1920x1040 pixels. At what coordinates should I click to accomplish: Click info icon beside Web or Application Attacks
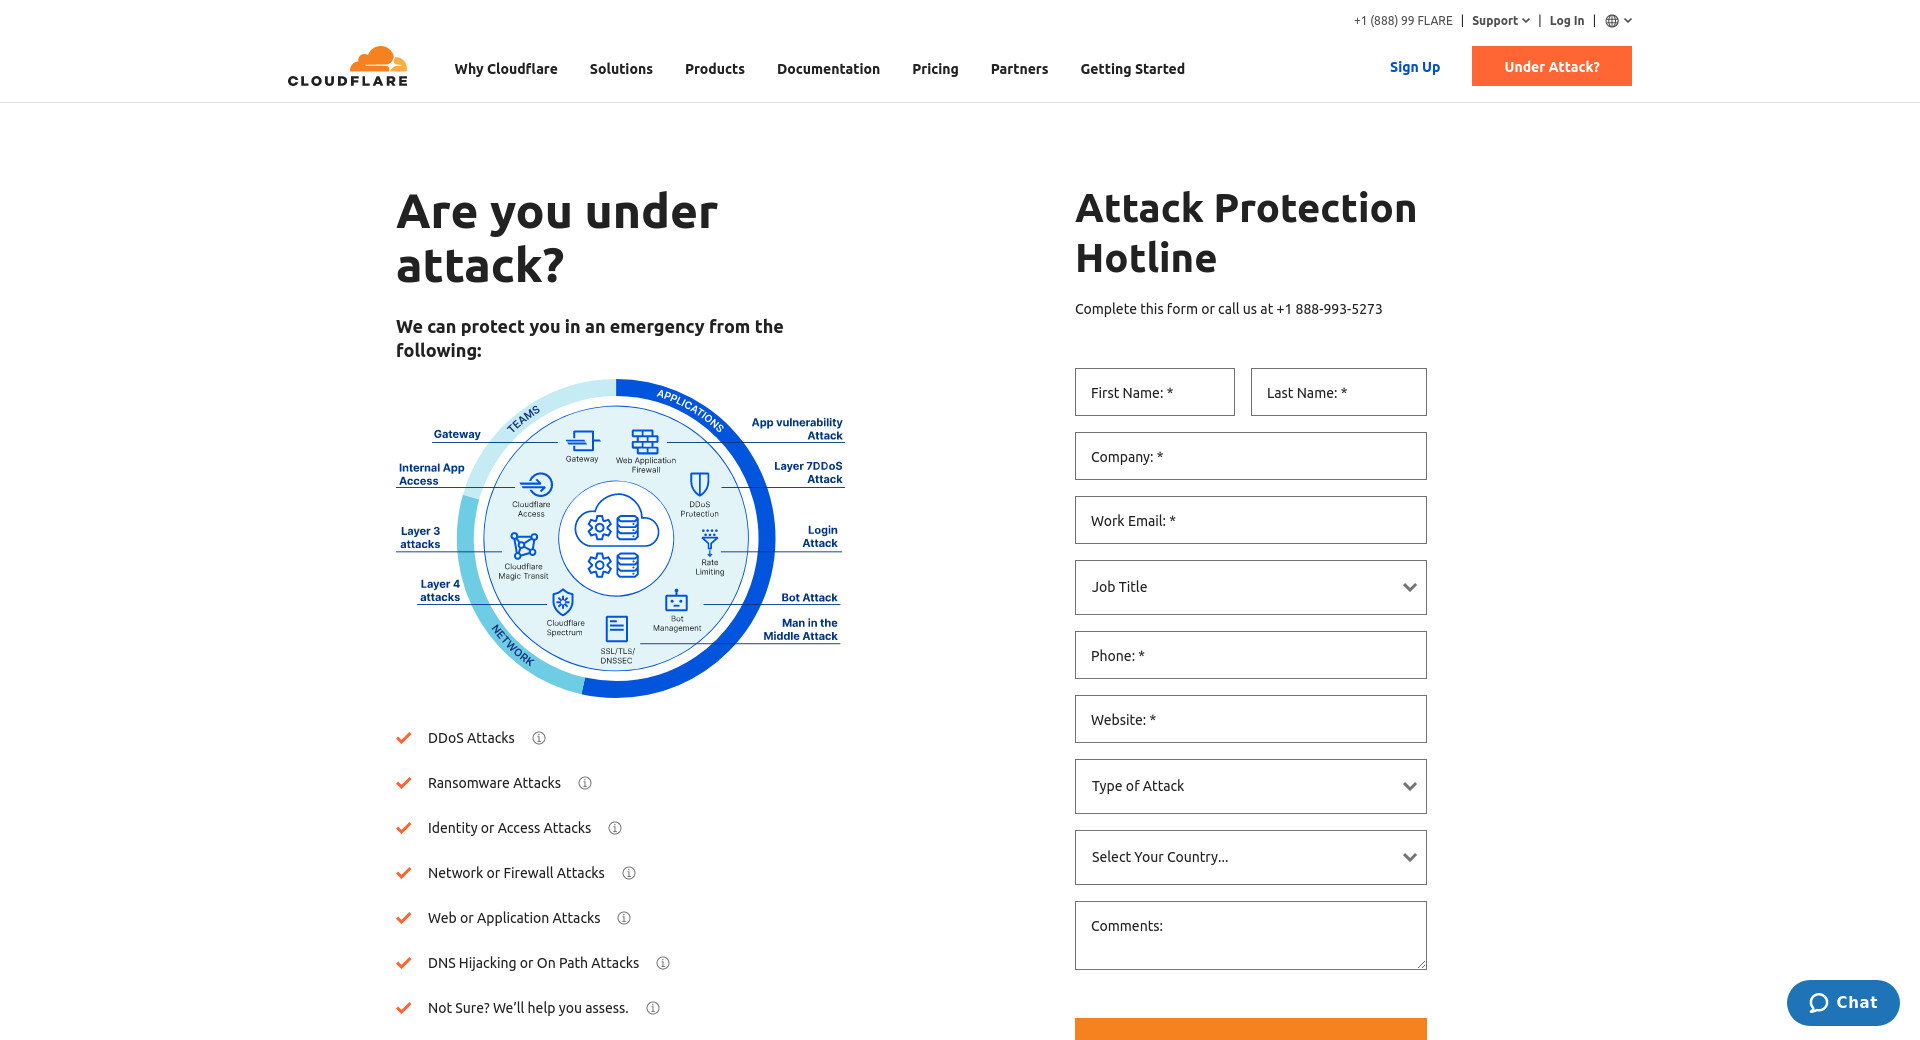624,918
